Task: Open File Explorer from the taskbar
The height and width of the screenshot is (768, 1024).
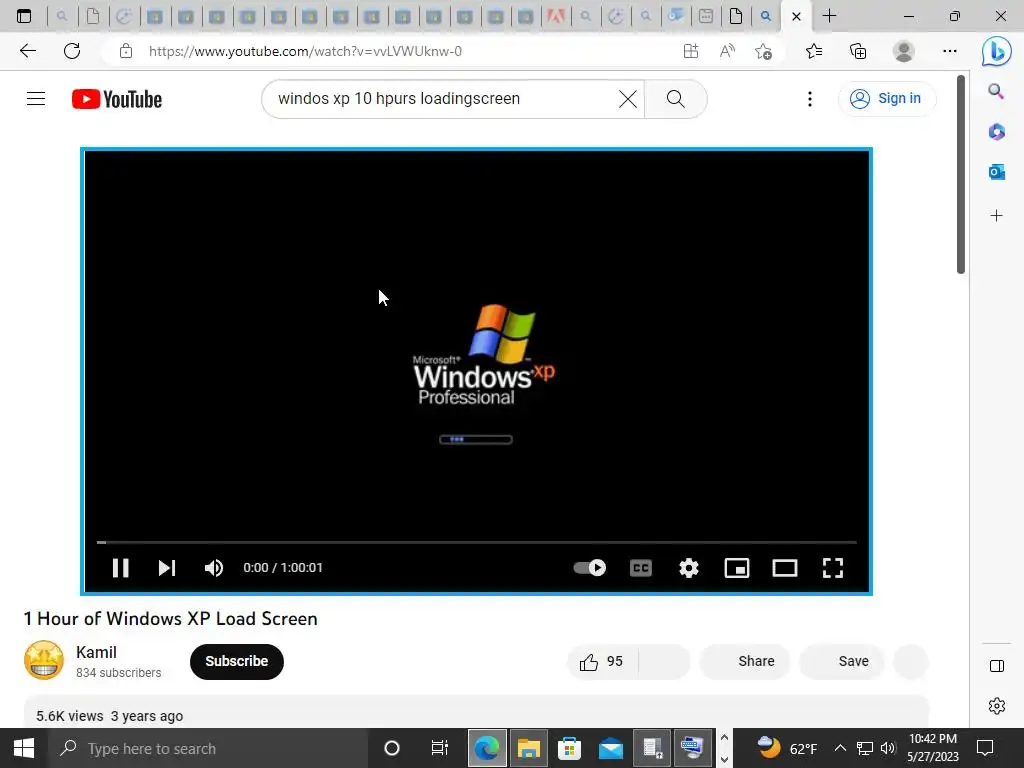Action: tap(528, 748)
